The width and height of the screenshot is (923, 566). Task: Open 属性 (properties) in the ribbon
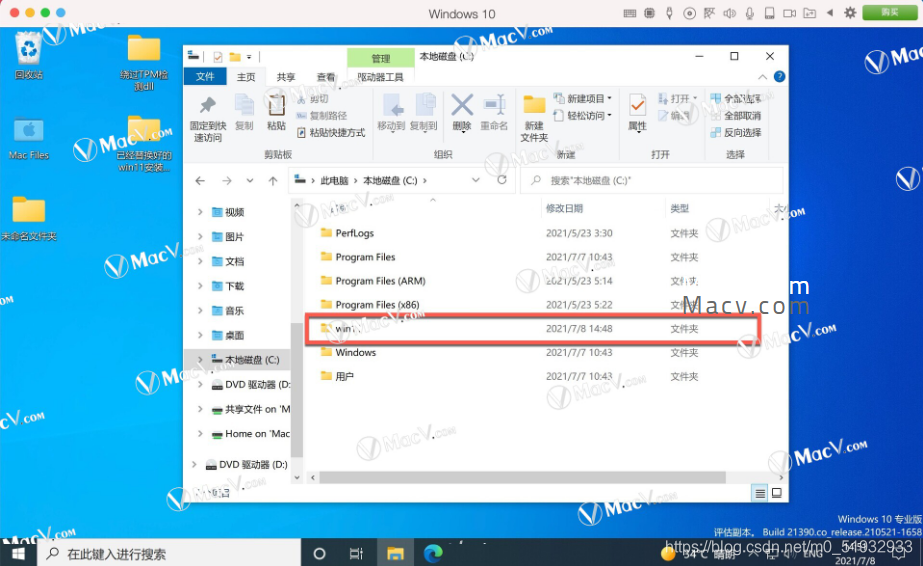click(637, 113)
